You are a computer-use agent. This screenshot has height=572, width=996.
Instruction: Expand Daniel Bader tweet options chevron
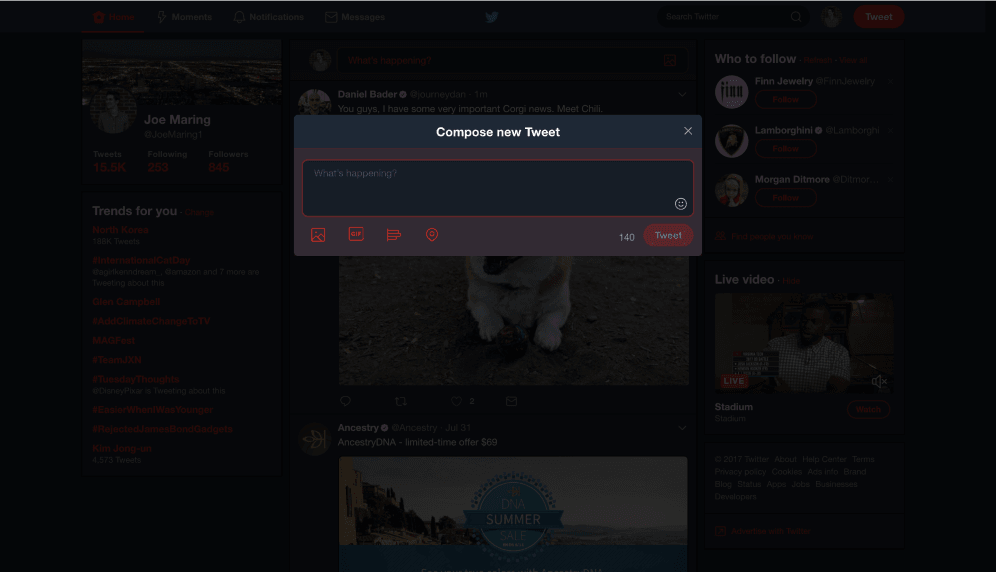click(x=682, y=95)
